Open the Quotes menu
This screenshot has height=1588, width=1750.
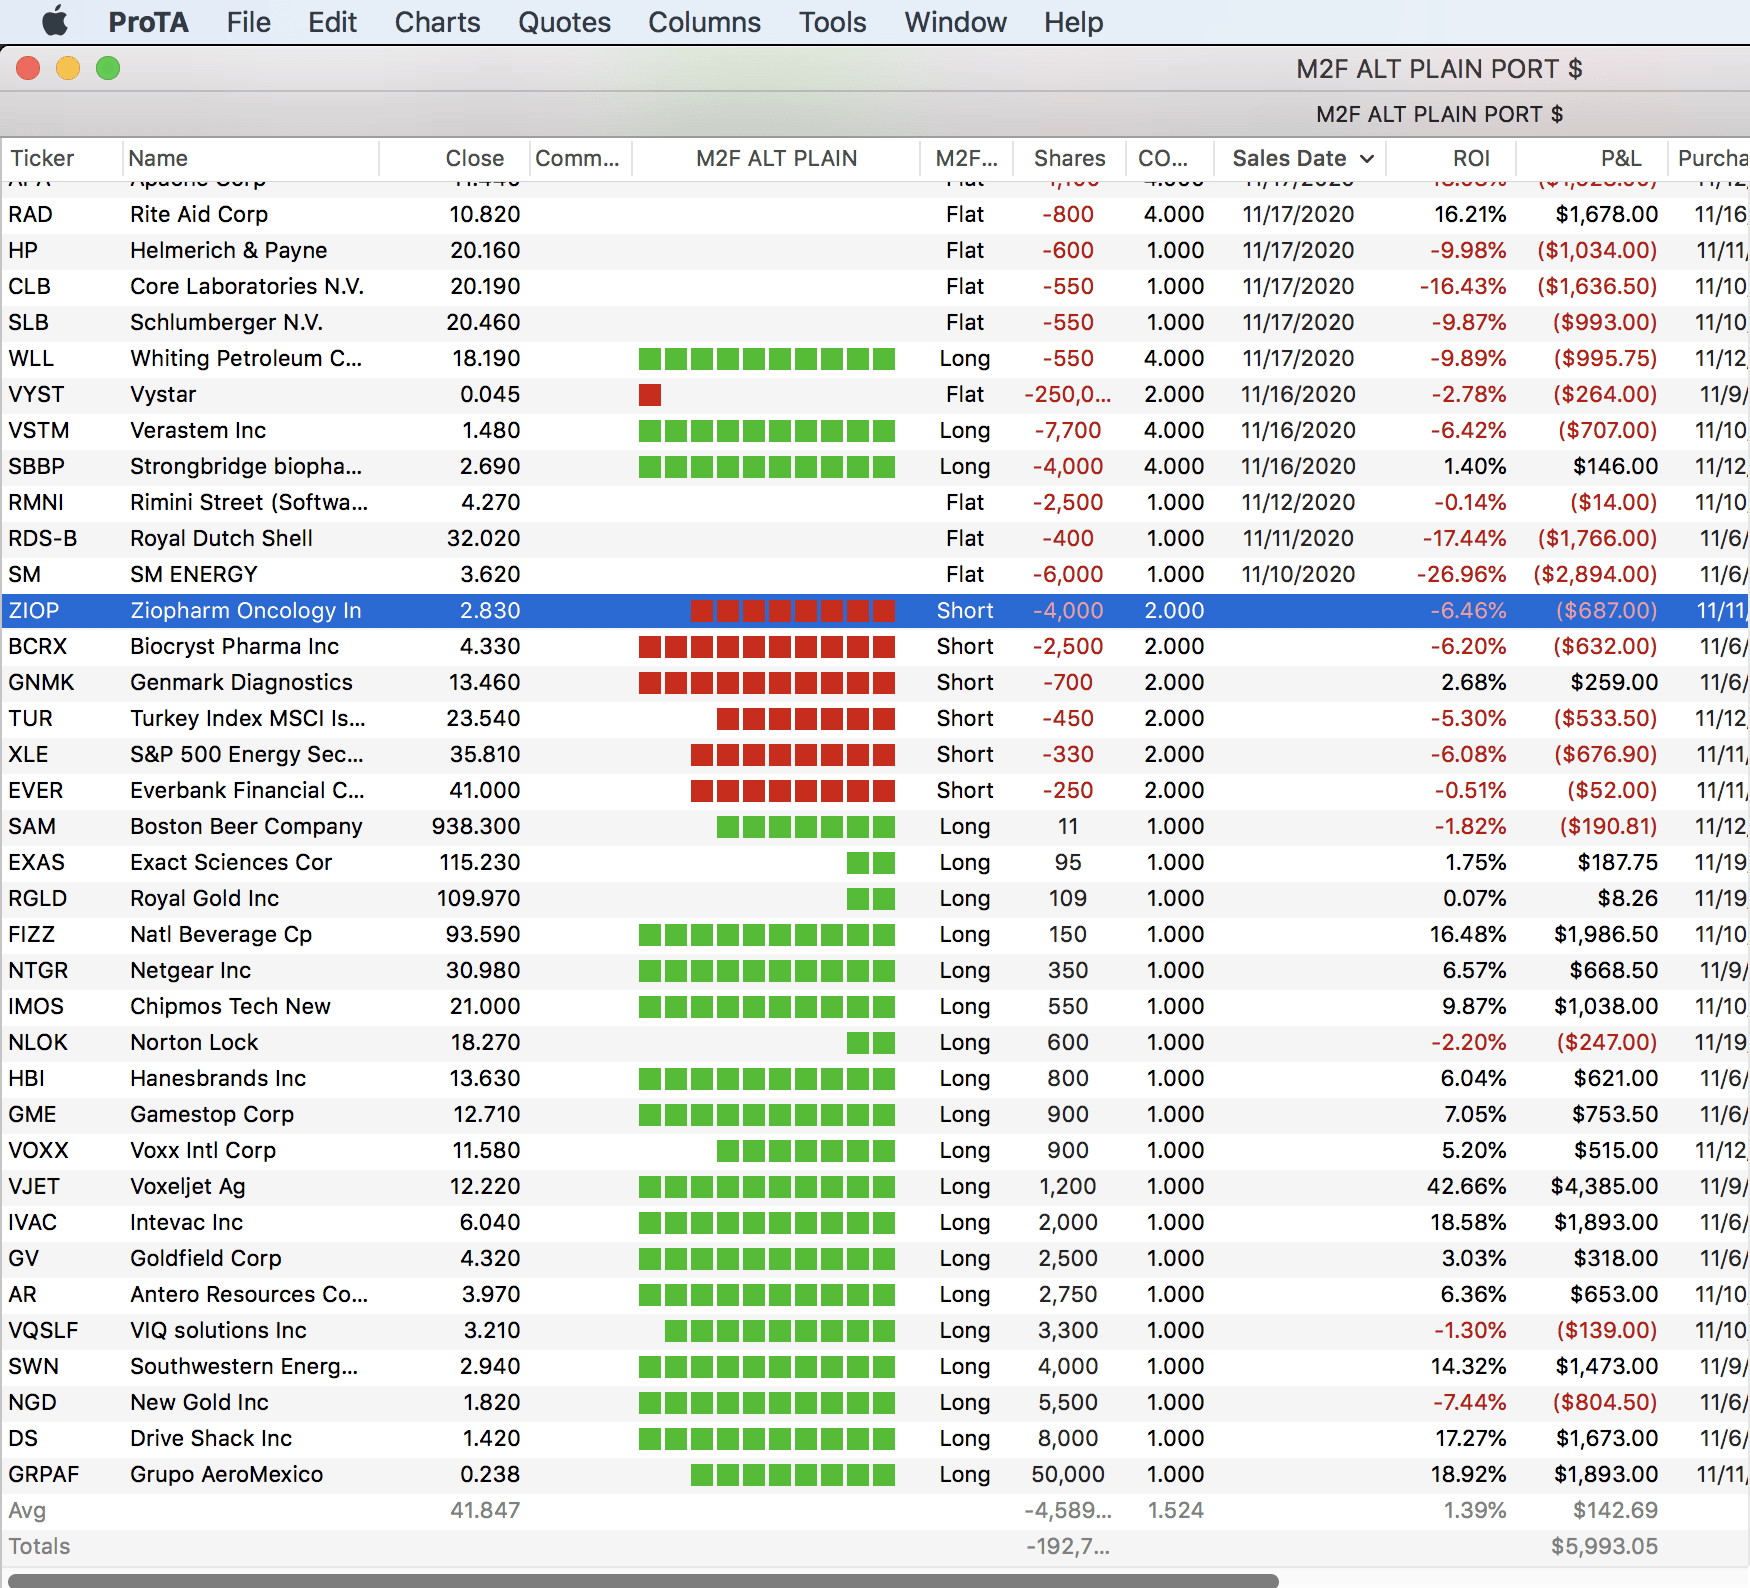point(564,22)
